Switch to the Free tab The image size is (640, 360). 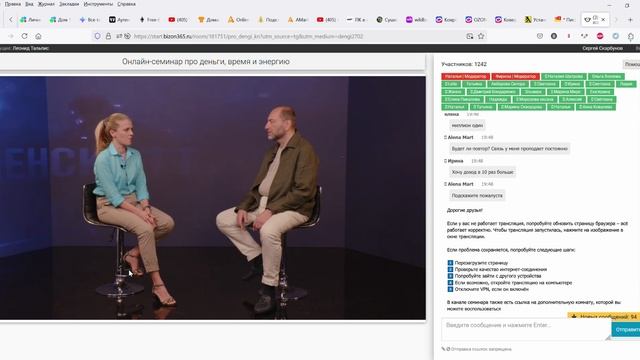tap(149, 20)
